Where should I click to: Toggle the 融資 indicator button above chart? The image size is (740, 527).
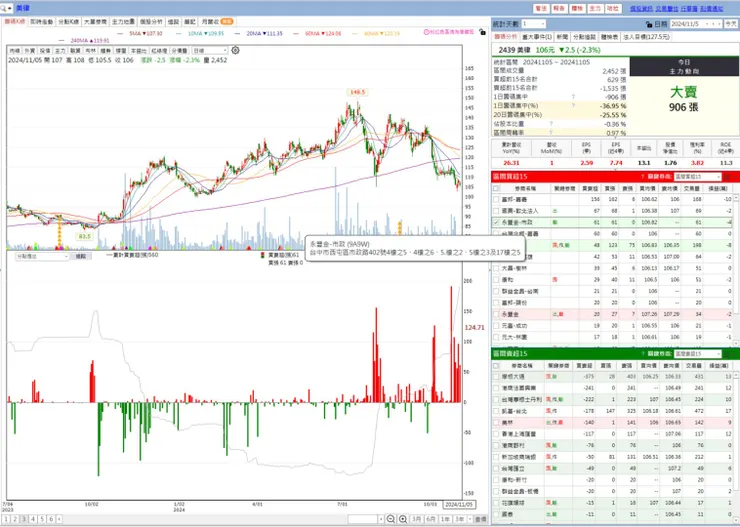click(75, 50)
